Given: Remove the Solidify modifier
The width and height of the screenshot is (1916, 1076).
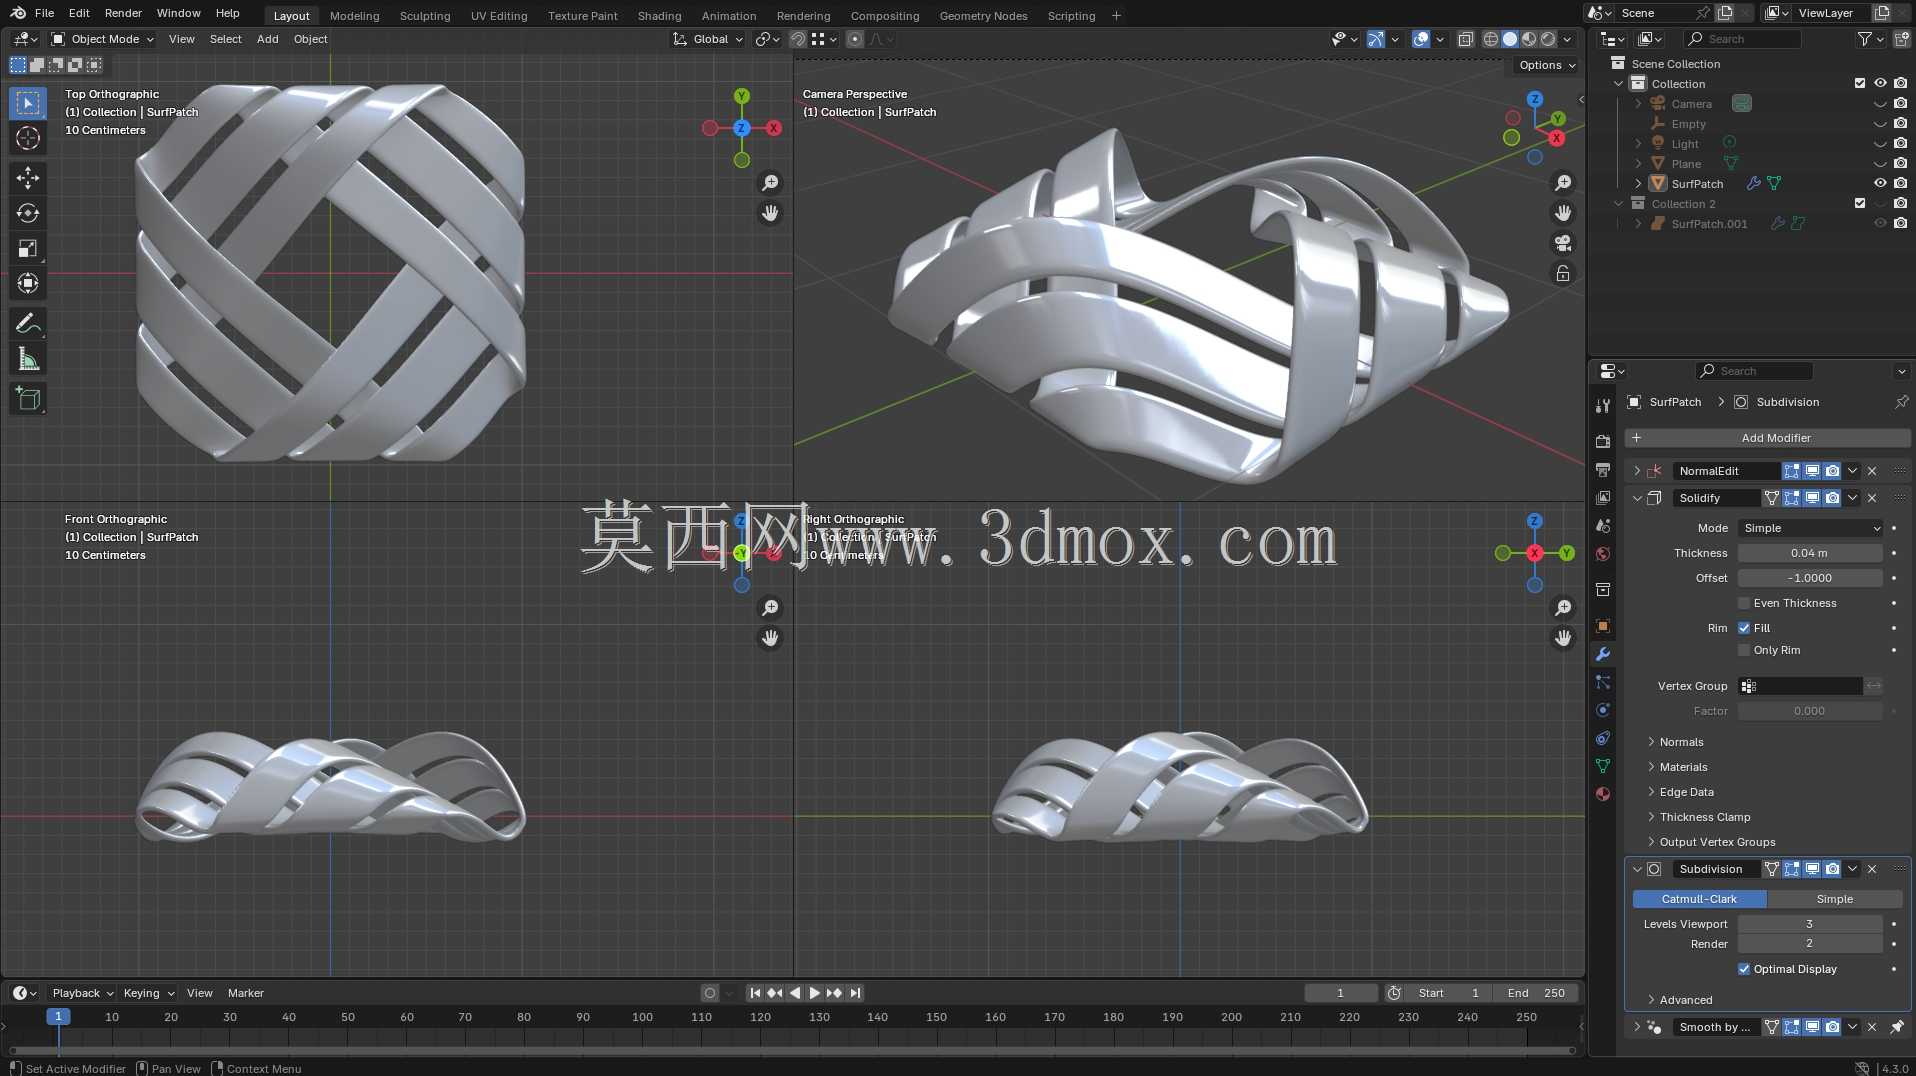Looking at the screenshot, I should [1872, 498].
